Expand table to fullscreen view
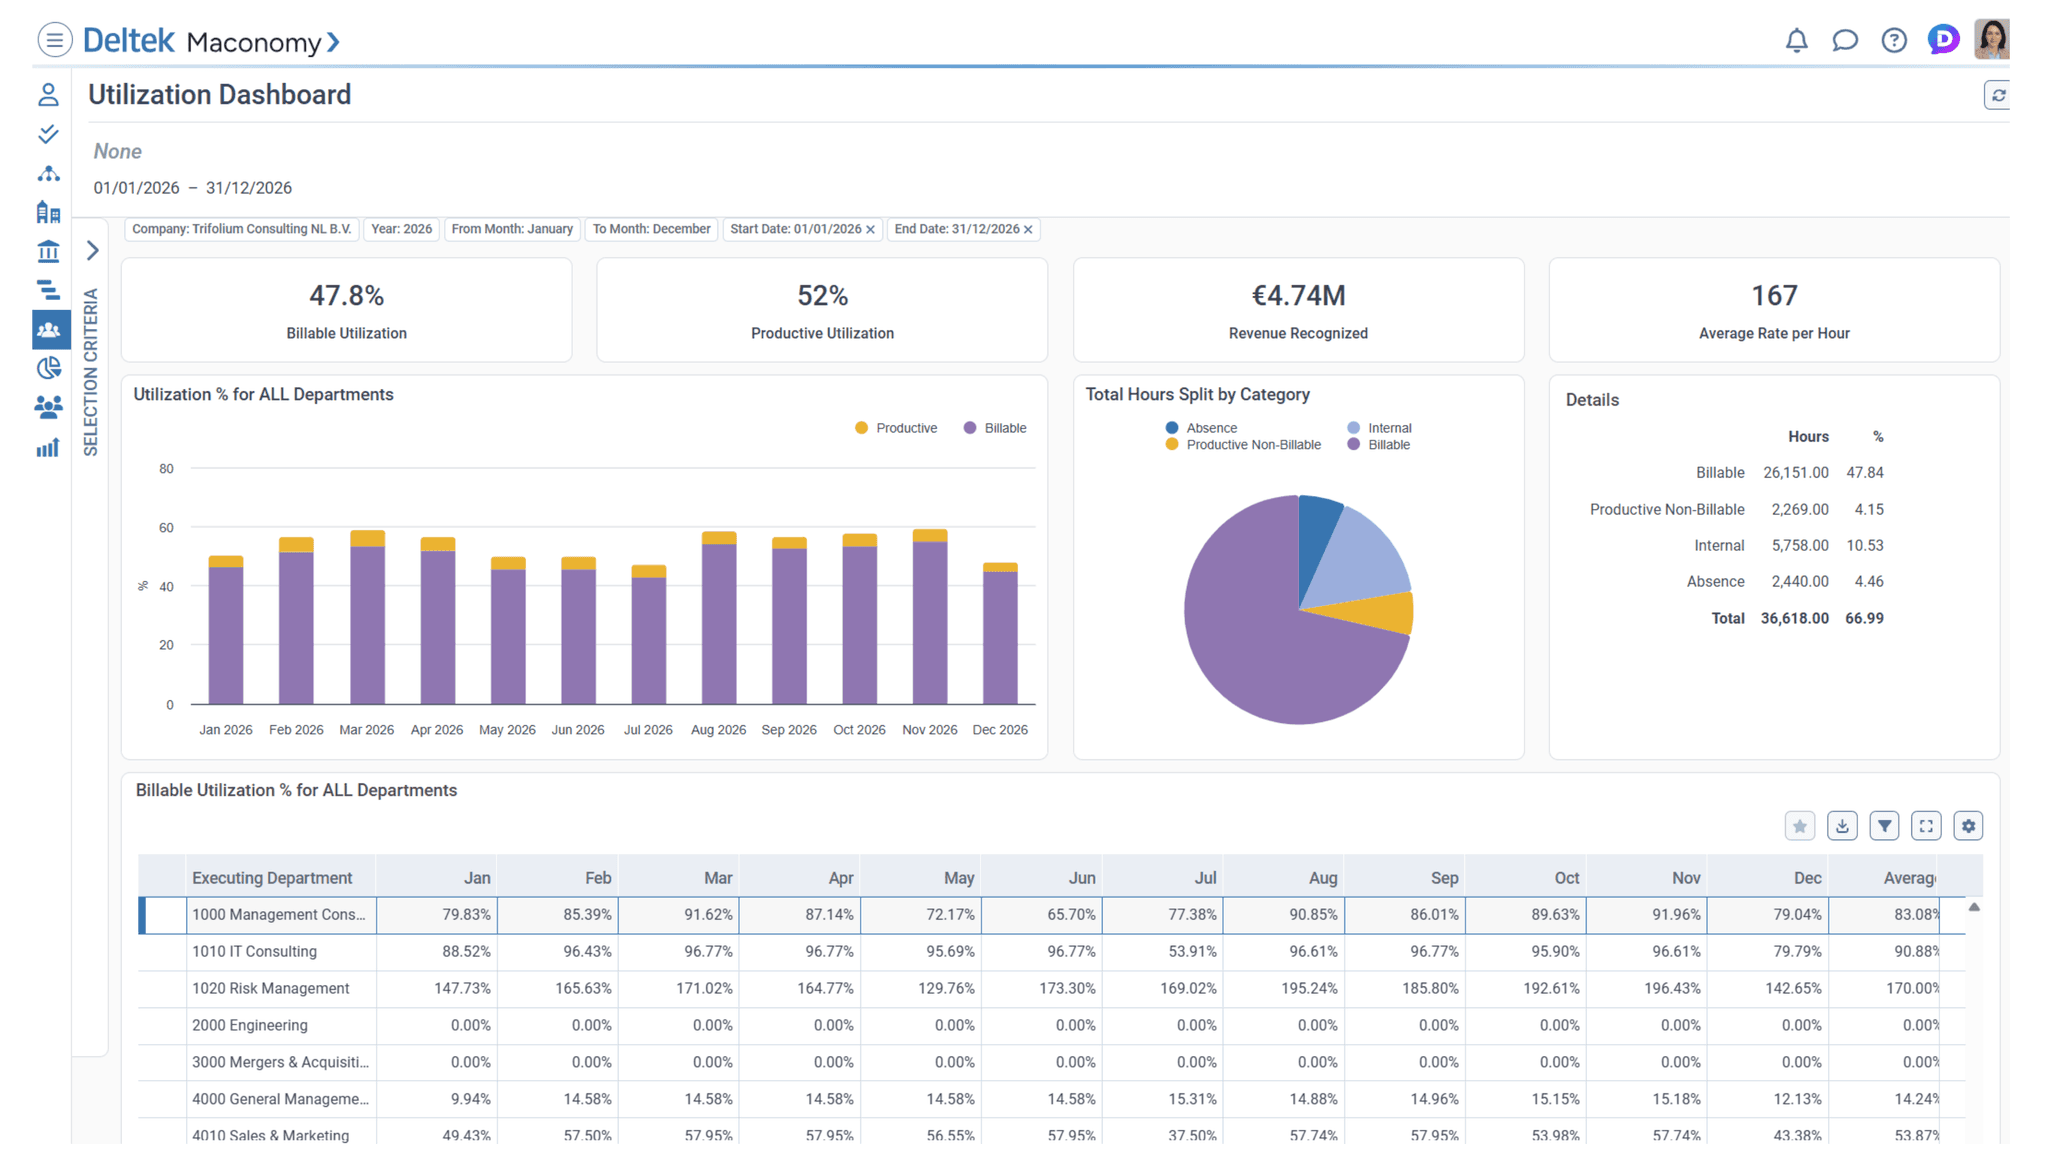 [x=1926, y=826]
